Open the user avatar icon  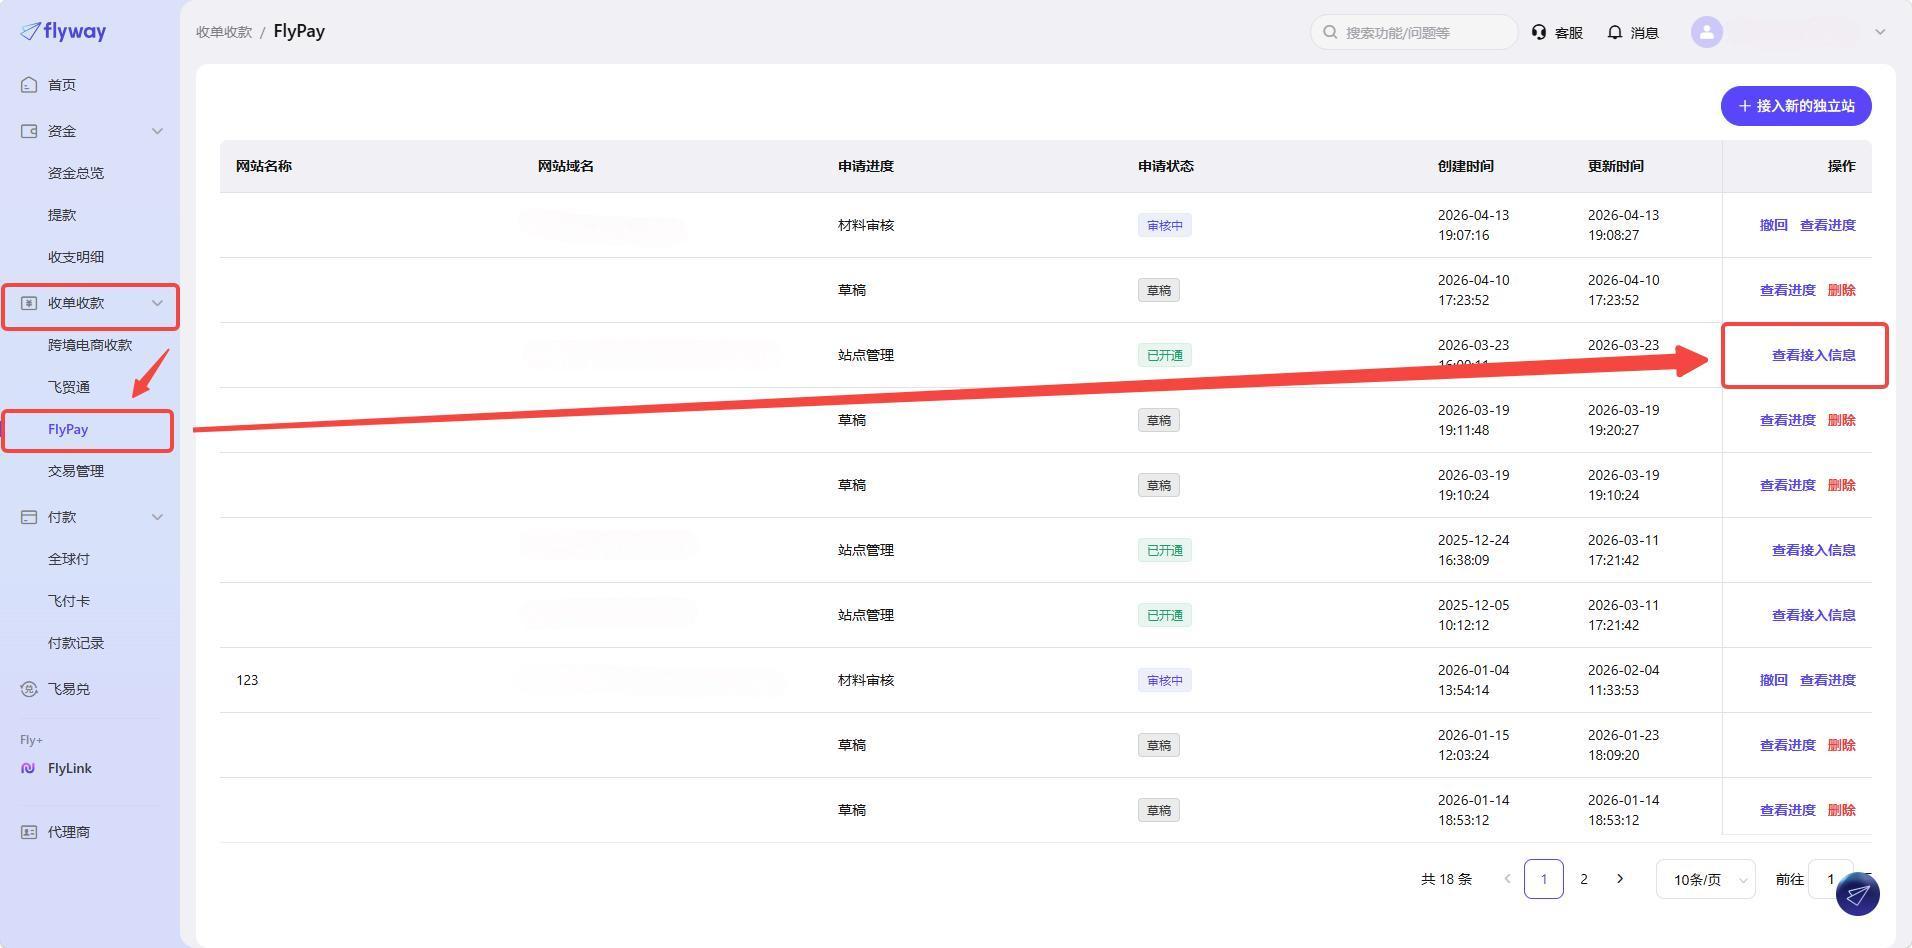pos(1707,32)
